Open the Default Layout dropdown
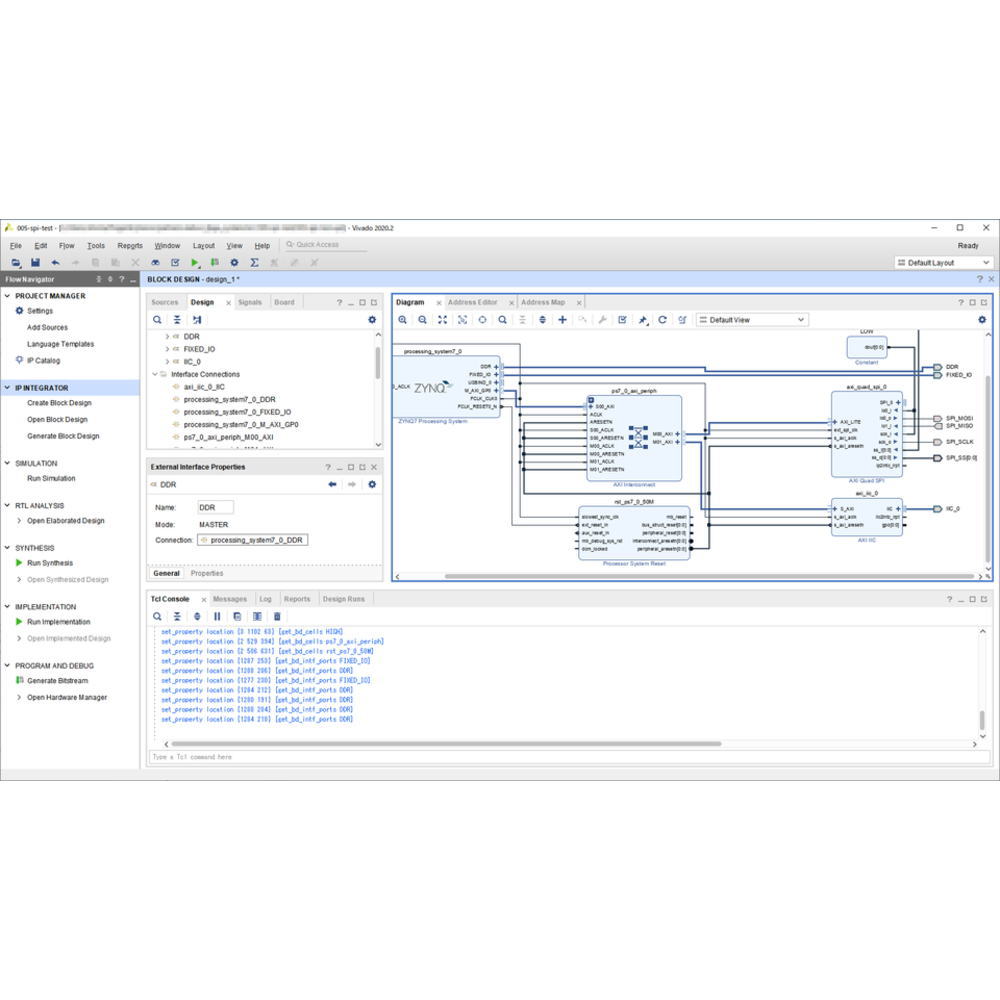This screenshot has width=1000, height=1000. [944, 263]
